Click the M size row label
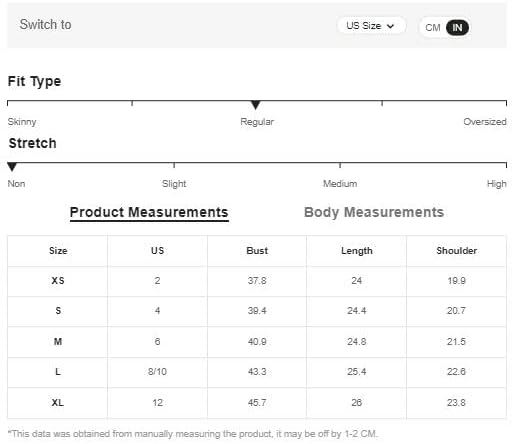Image resolution: width=513 pixels, height=444 pixels. (x=58, y=342)
